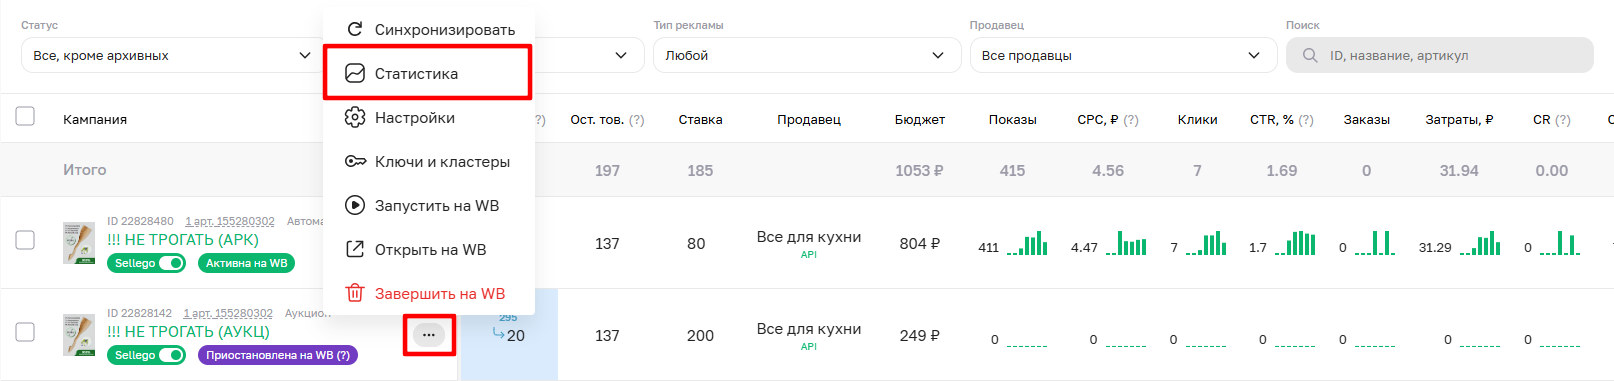Toggle the Sellego switch for АУКЦ campaign
1614x381 pixels.
[172, 355]
